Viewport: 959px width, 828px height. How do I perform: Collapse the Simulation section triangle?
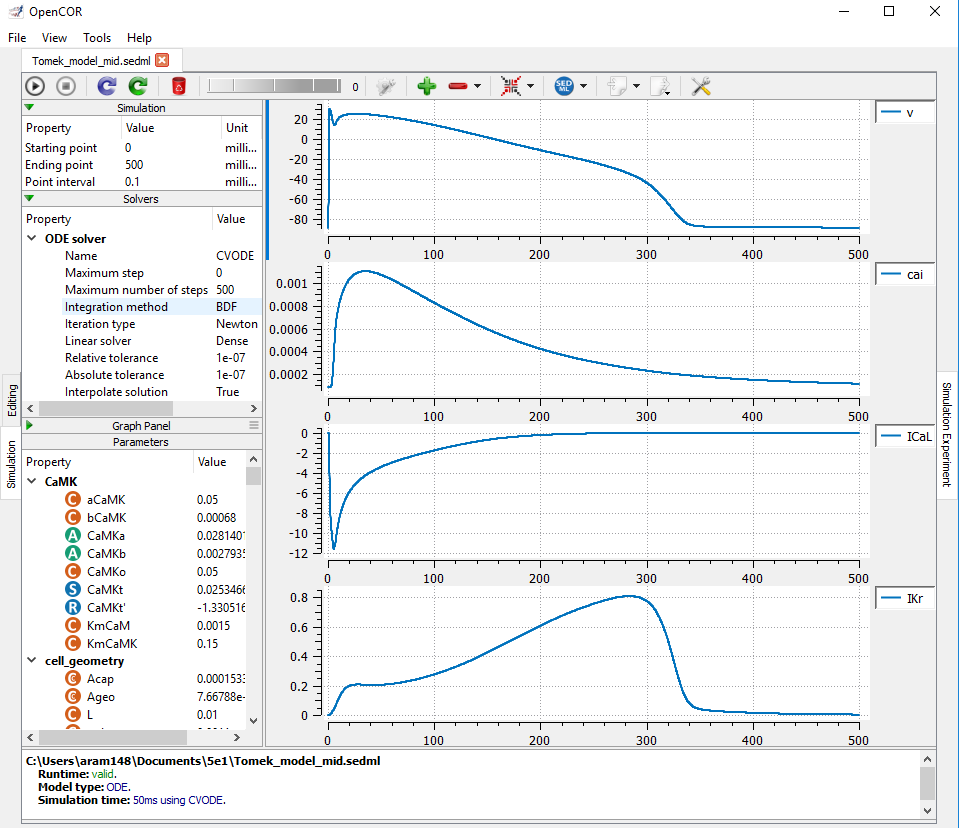pos(30,108)
